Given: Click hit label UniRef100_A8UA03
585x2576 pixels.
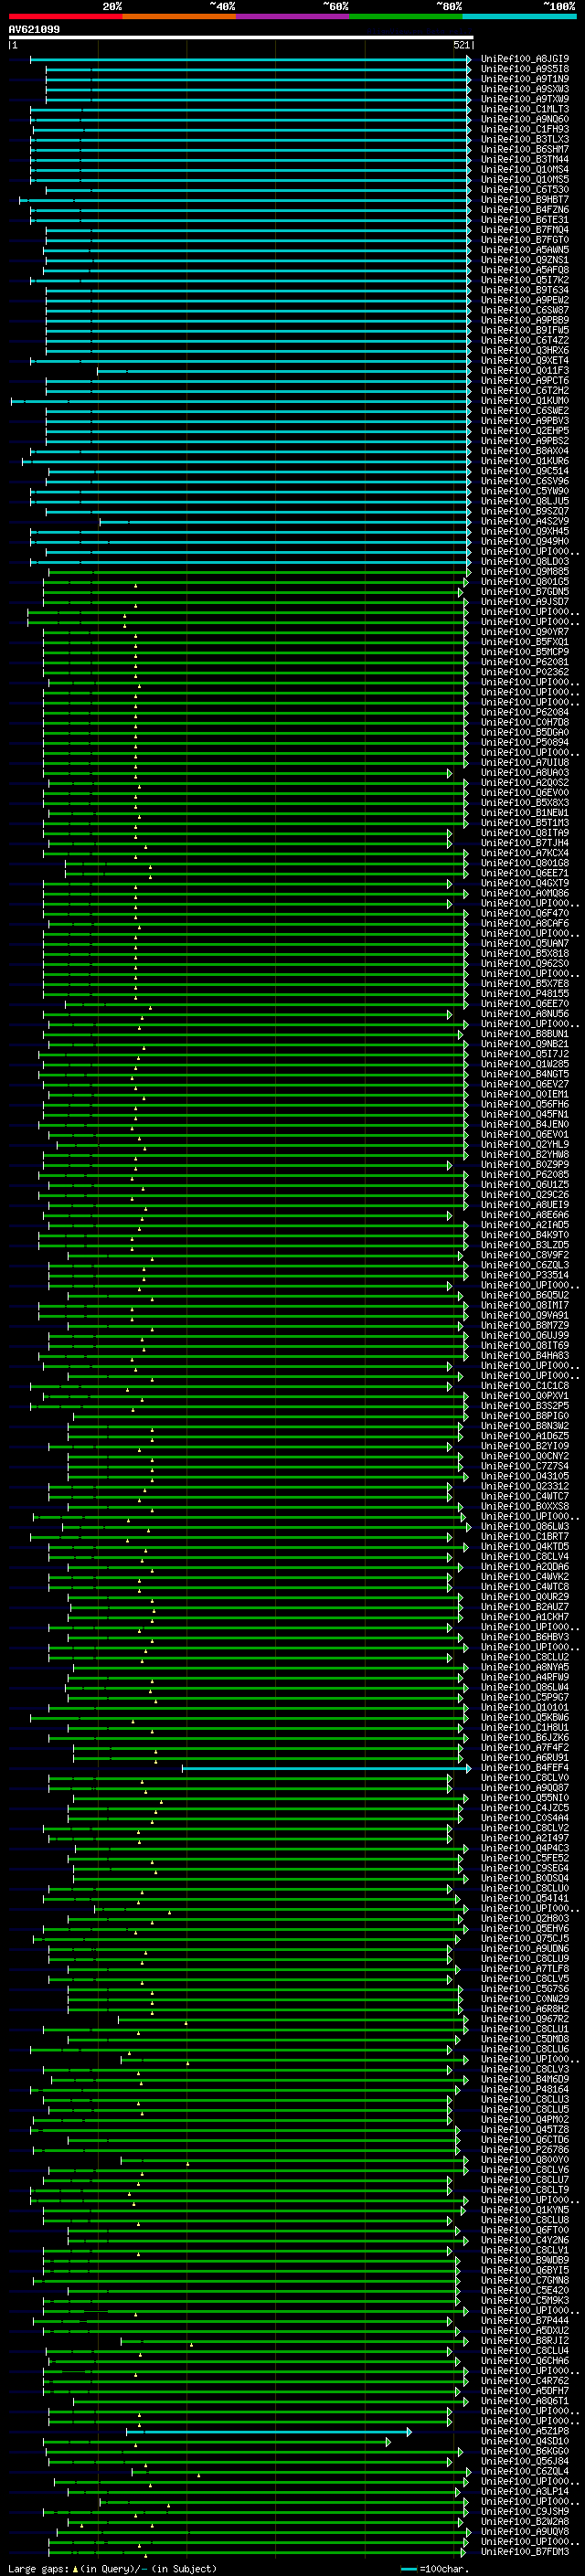Looking at the screenshot, I should pyautogui.click(x=525, y=772).
